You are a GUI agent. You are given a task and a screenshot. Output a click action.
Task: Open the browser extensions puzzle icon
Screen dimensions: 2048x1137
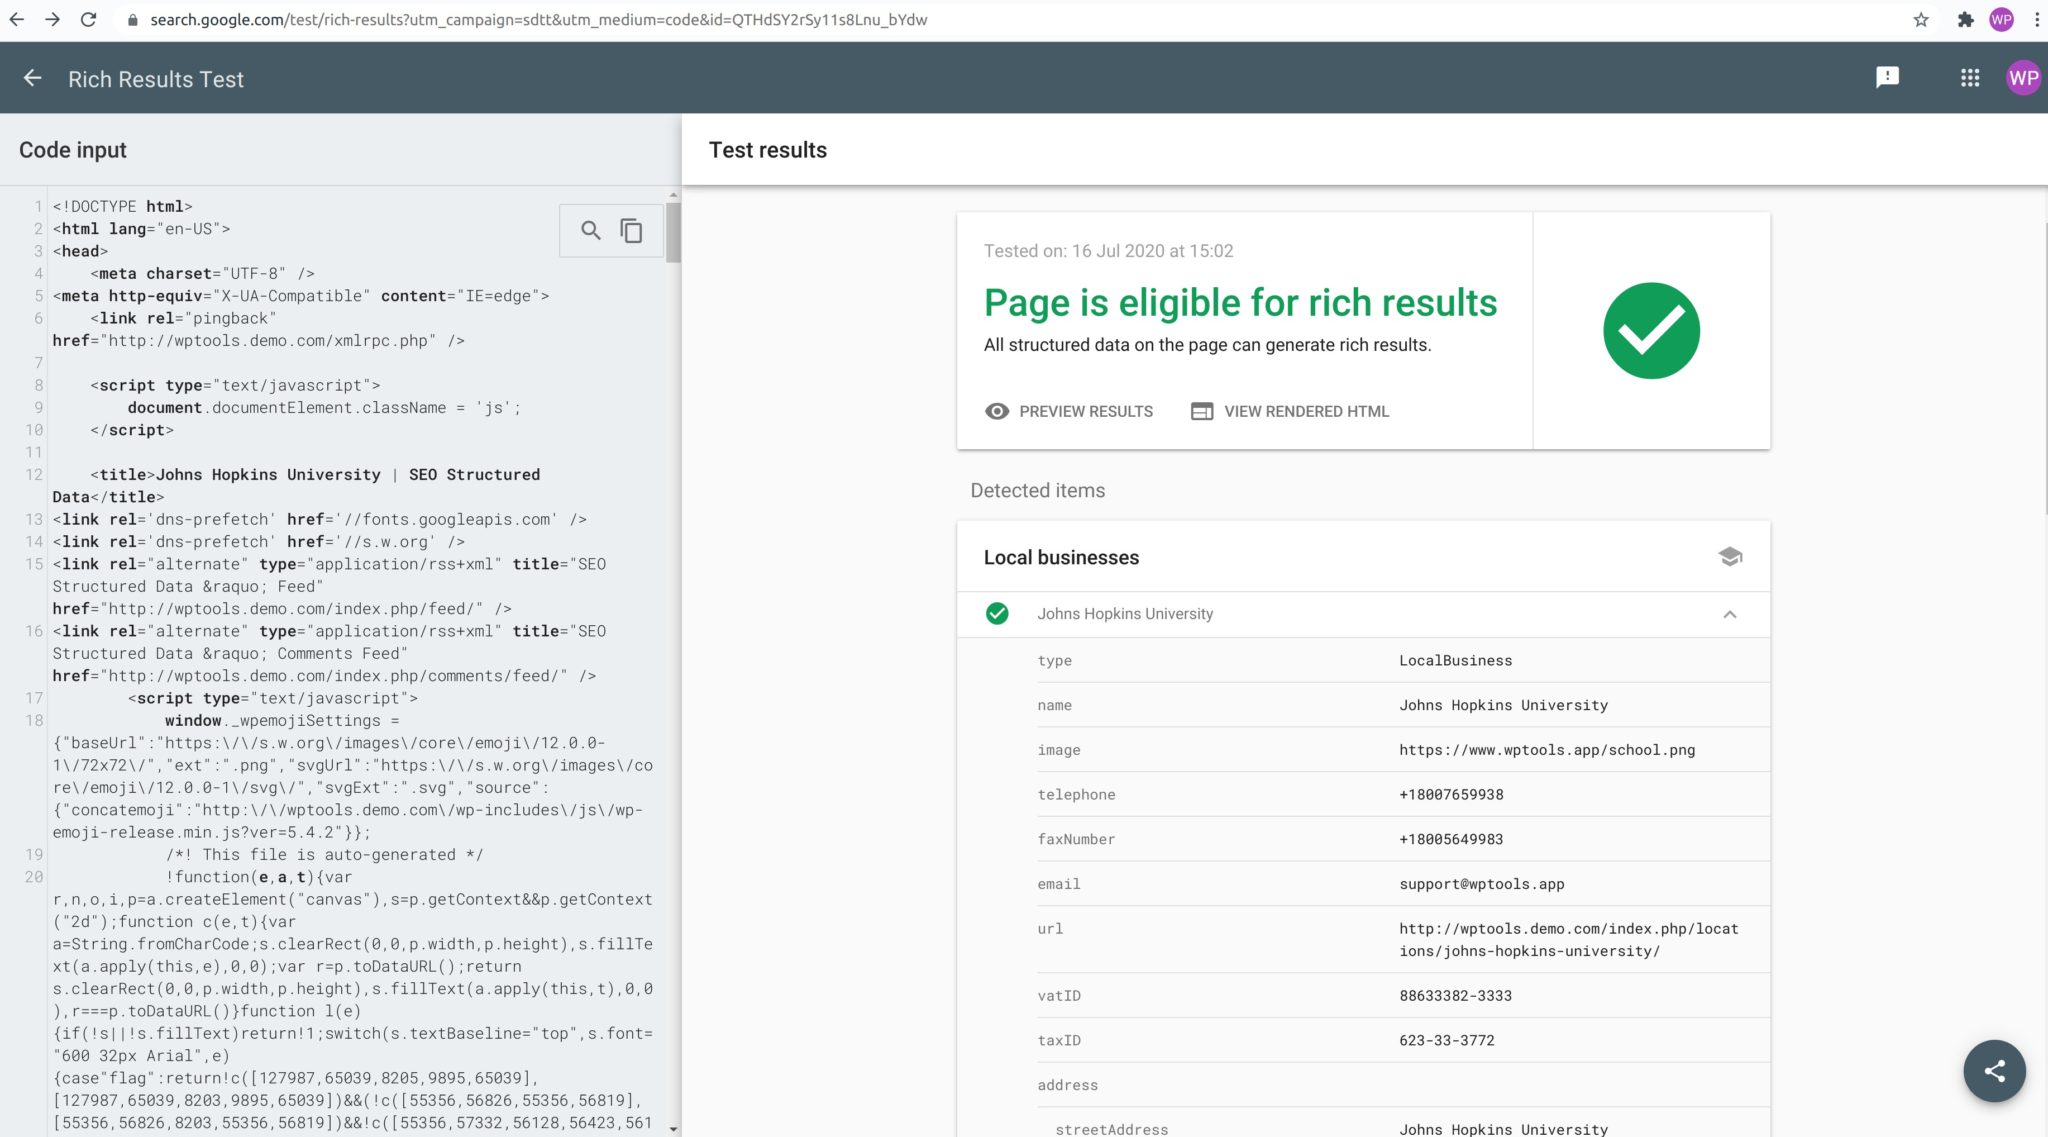coord(1966,18)
